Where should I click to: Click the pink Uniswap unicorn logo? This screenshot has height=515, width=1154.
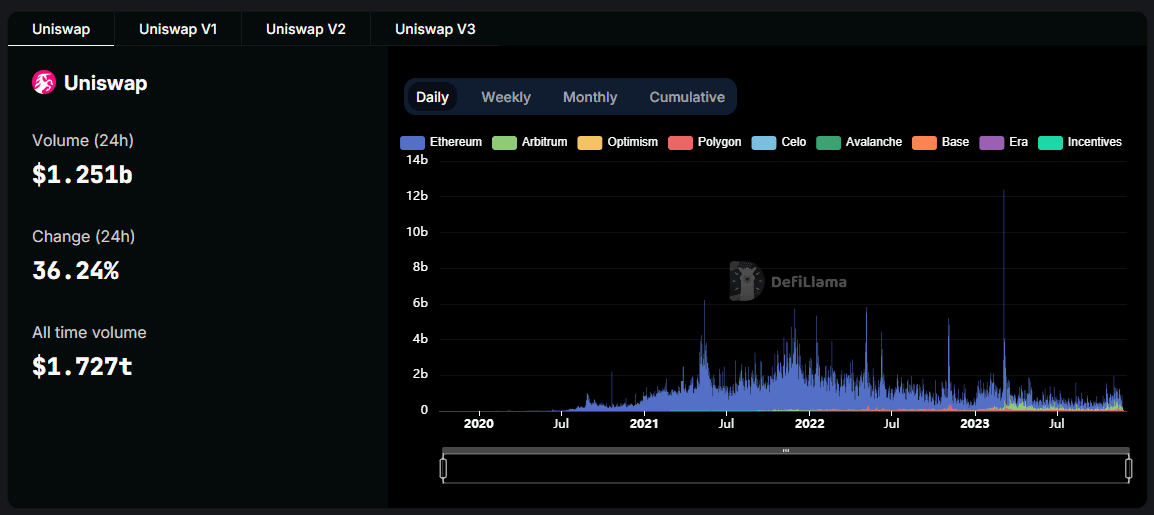pos(44,83)
